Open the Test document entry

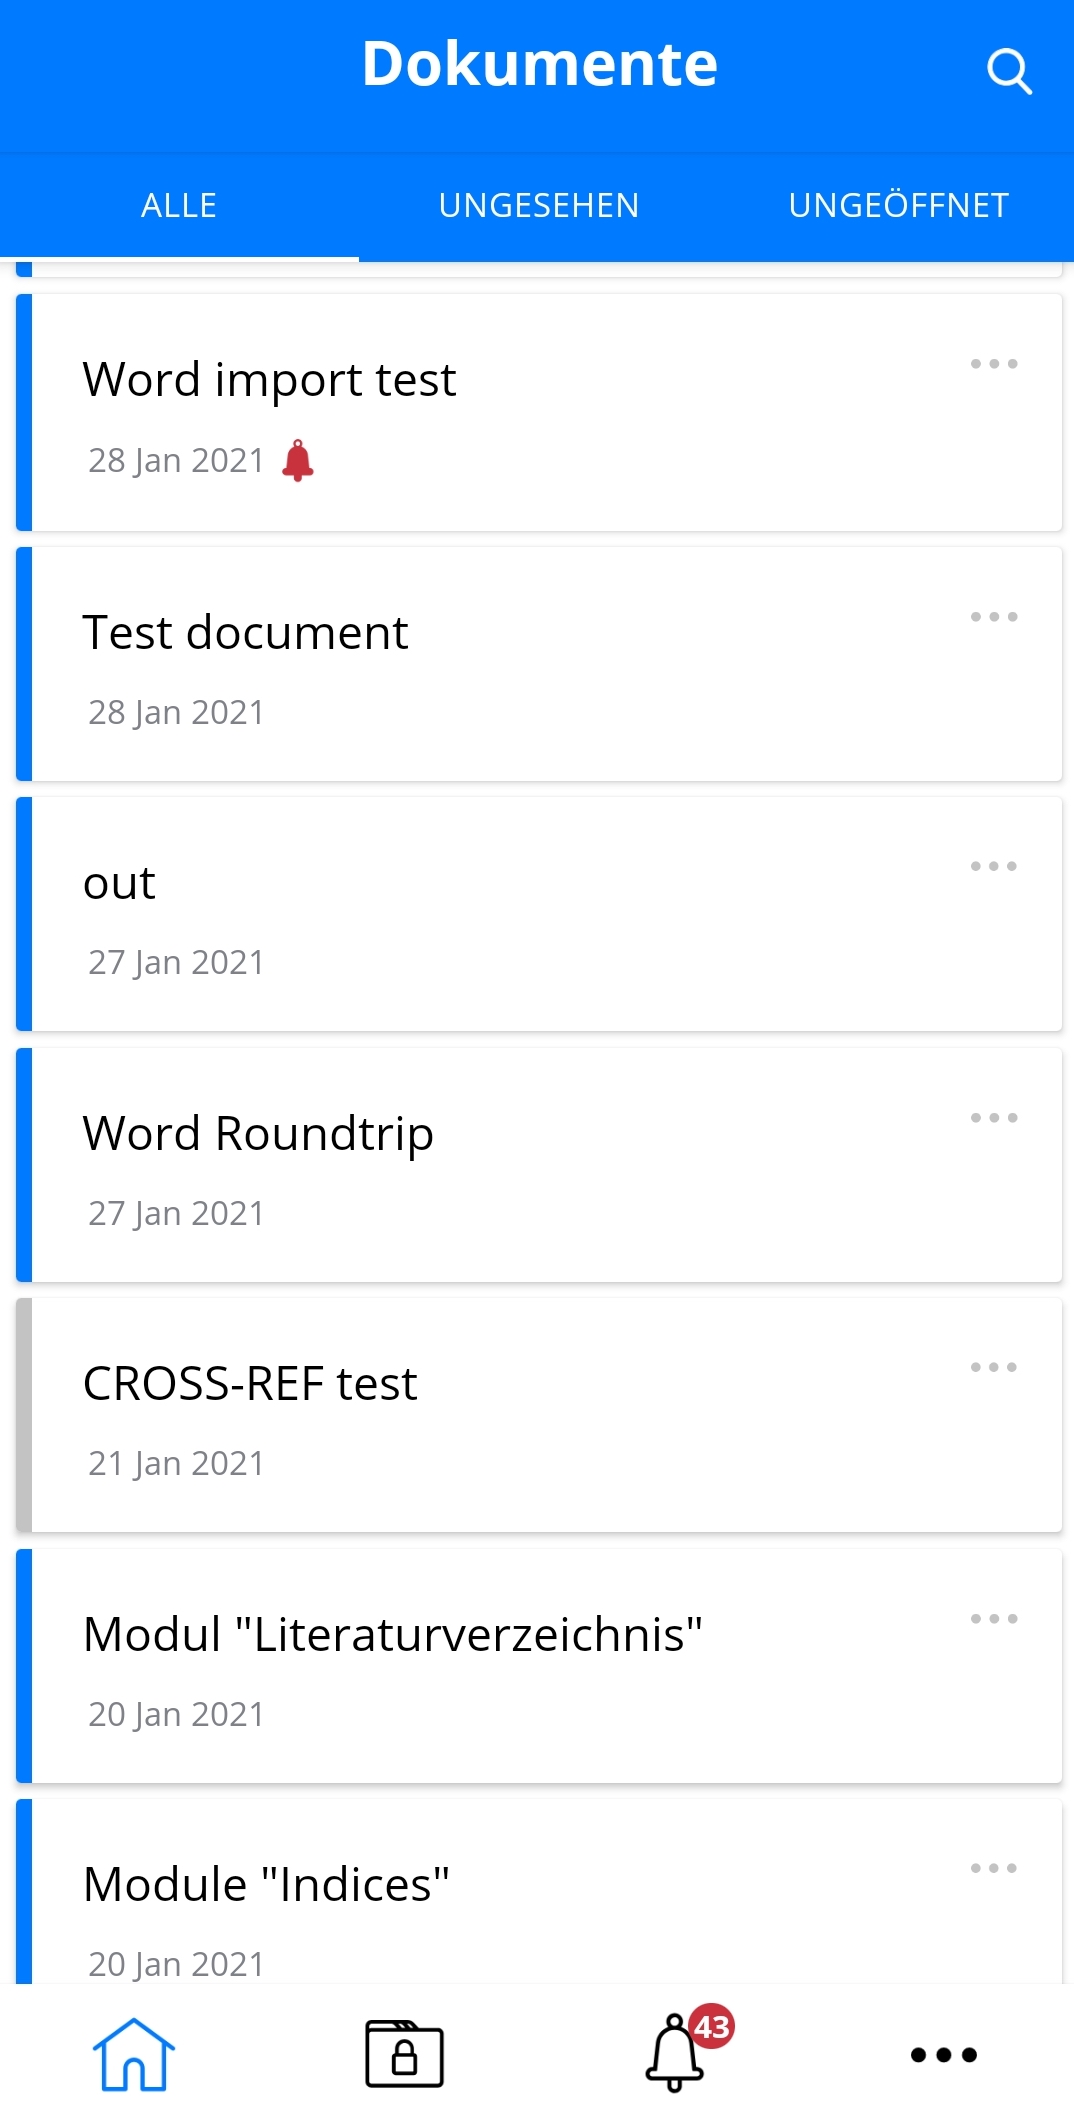click(x=539, y=664)
